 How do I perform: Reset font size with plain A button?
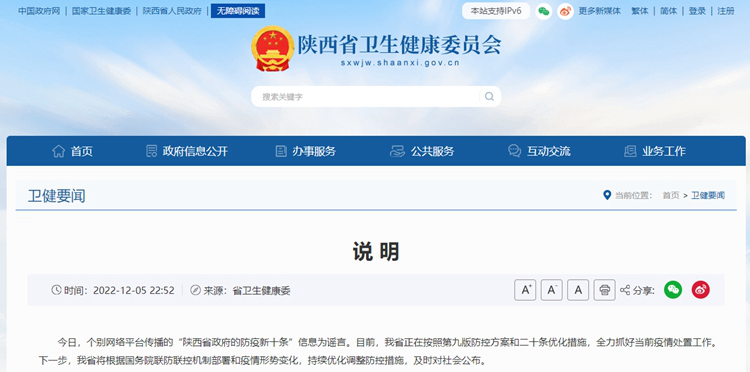pyautogui.click(x=578, y=290)
